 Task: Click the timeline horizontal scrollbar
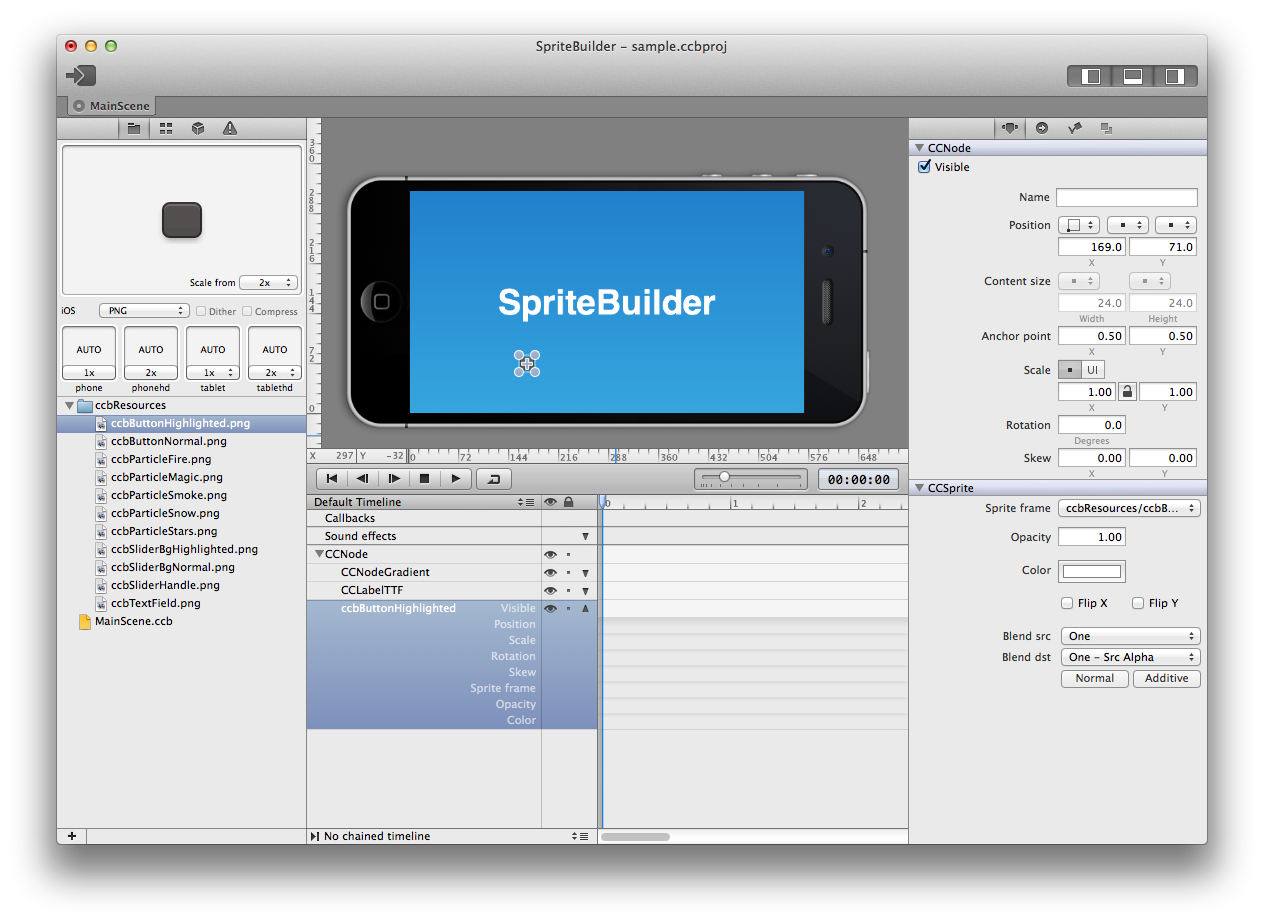click(635, 836)
